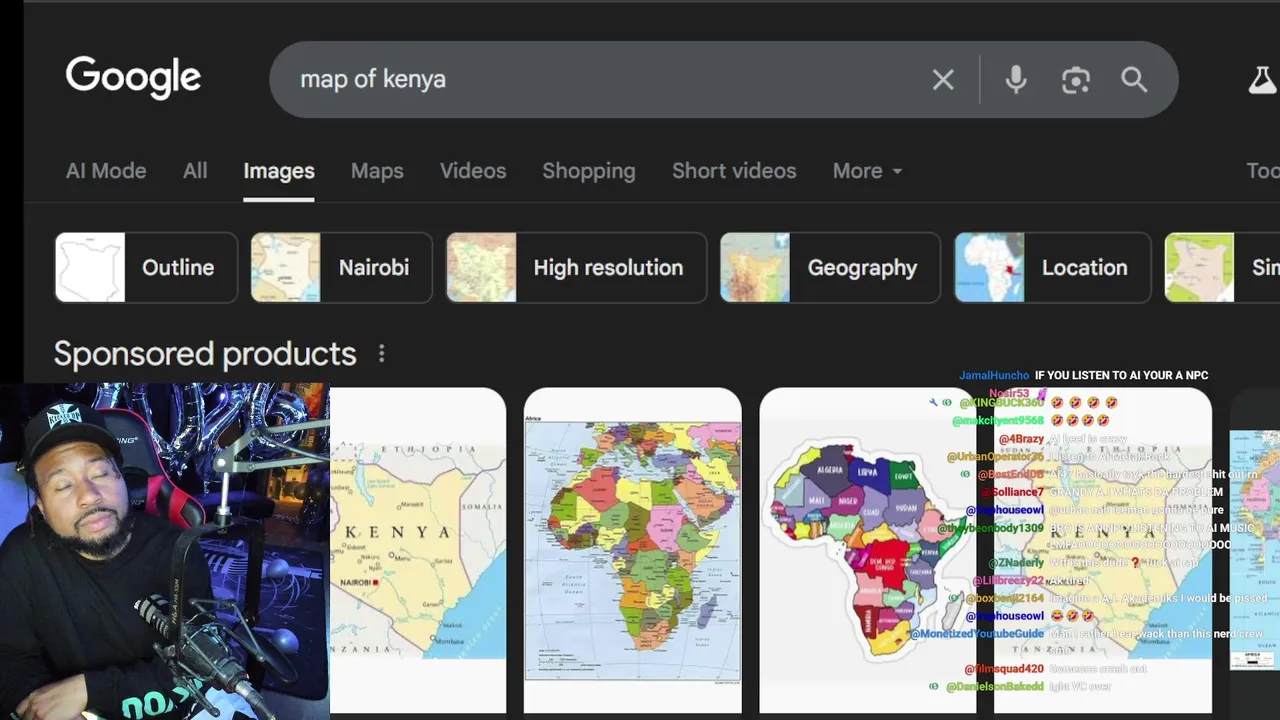The width and height of the screenshot is (1280, 720).
Task: Open the colorful Africa sticker map image
Action: [868, 550]
